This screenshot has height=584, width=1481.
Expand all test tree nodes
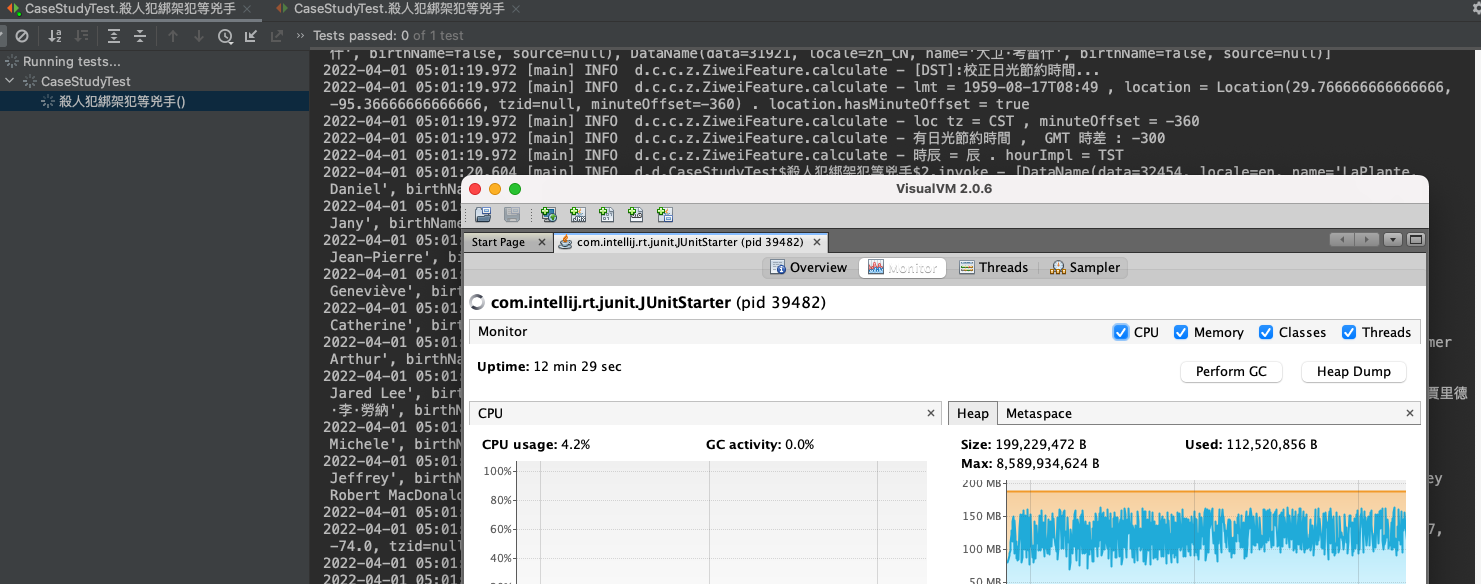pos(114,36)
